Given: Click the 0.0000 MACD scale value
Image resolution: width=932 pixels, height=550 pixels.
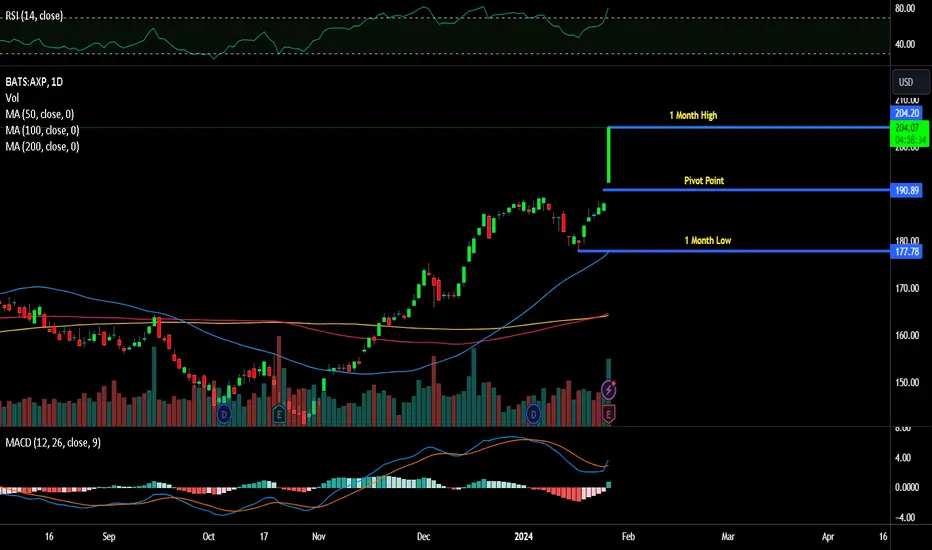Looking at the screenshot, I should [907, 487].
